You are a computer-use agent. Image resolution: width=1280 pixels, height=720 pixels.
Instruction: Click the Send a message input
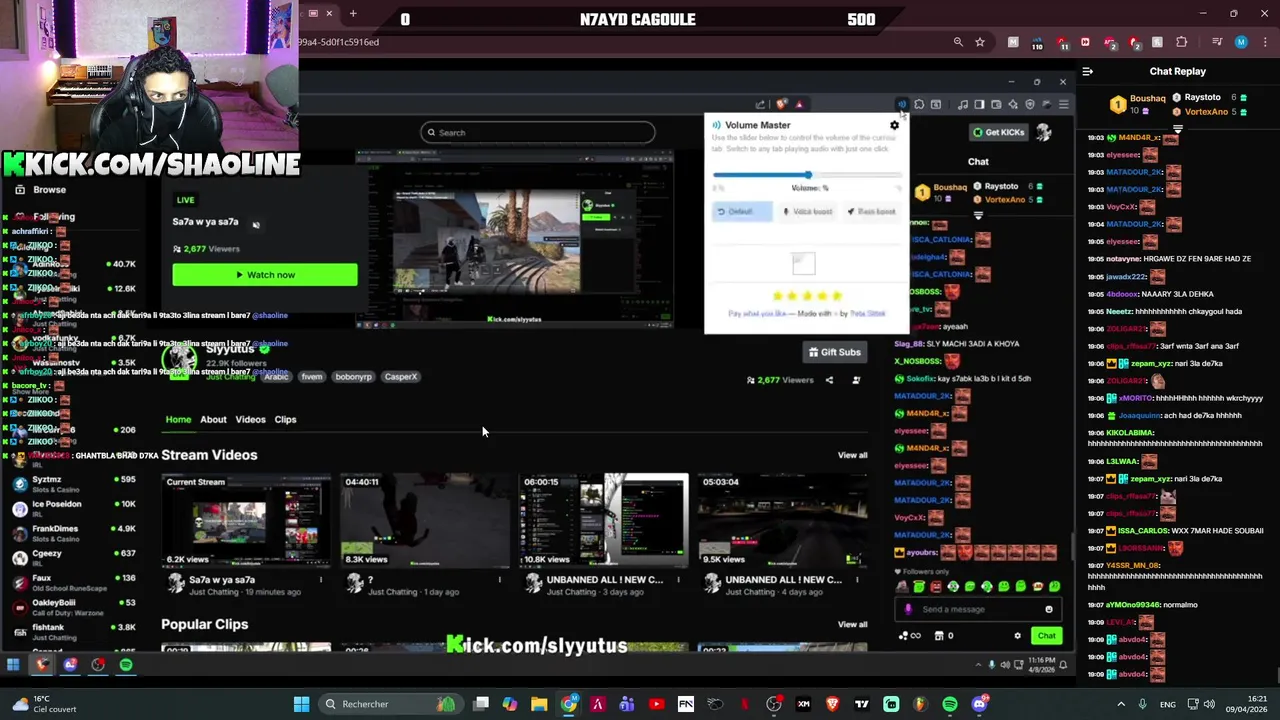coord(978,609)
